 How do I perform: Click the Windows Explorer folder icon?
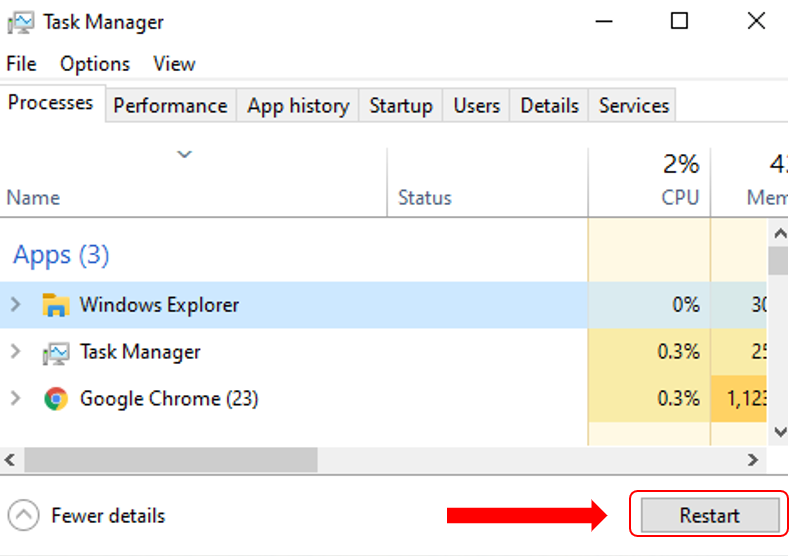[x=55, y=305]
